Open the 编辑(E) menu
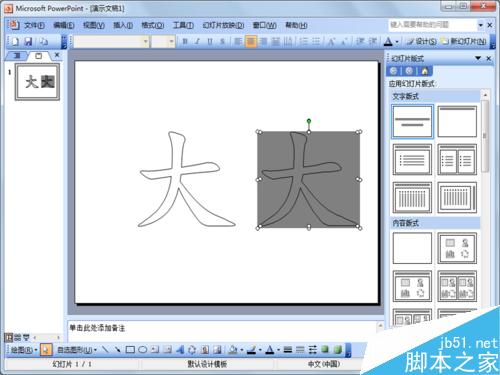 point(64,25)
